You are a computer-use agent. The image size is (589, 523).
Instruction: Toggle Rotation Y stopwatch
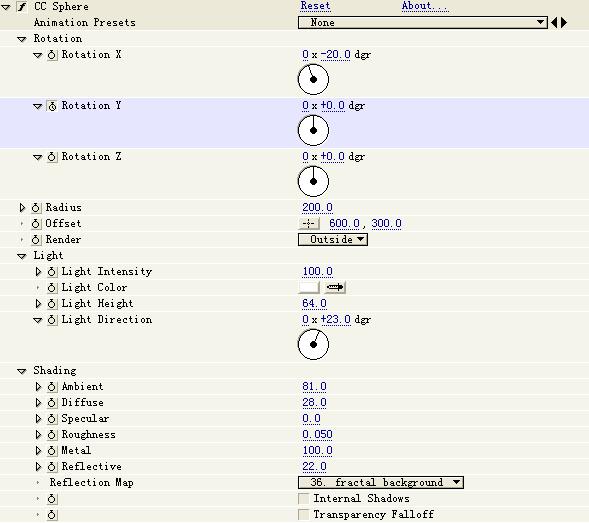(x=52, y=106)
